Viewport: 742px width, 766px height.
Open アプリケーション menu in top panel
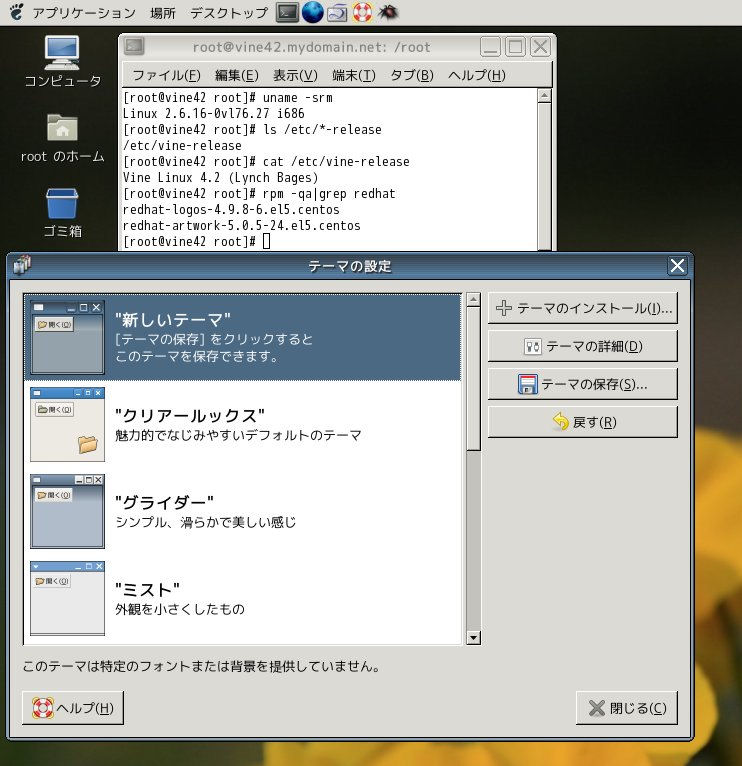84,13
